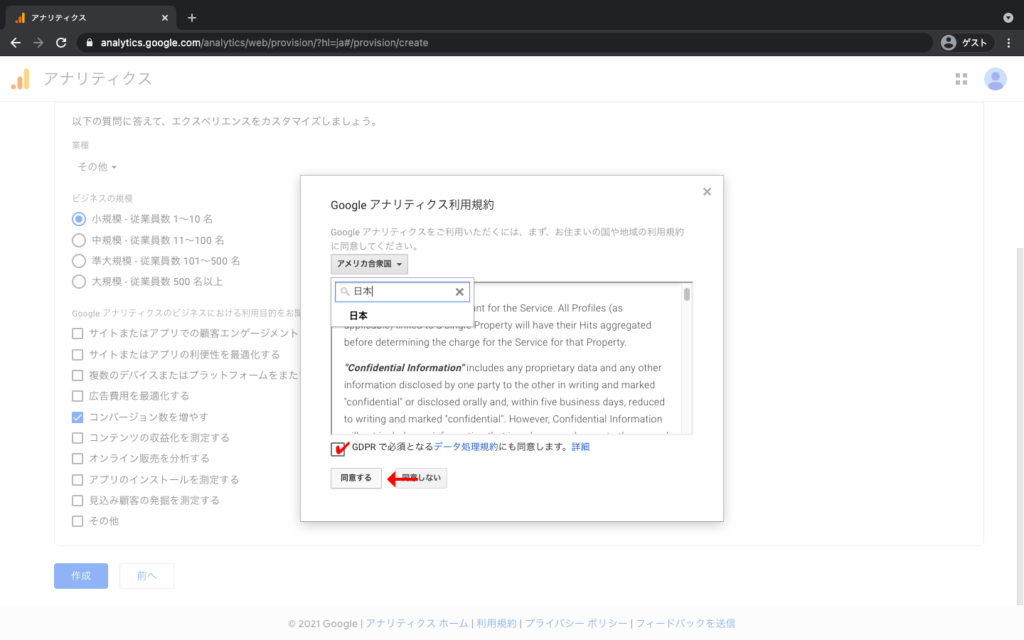Click the 作成 button
The image size is (1024, 640).
pos(81,576)
